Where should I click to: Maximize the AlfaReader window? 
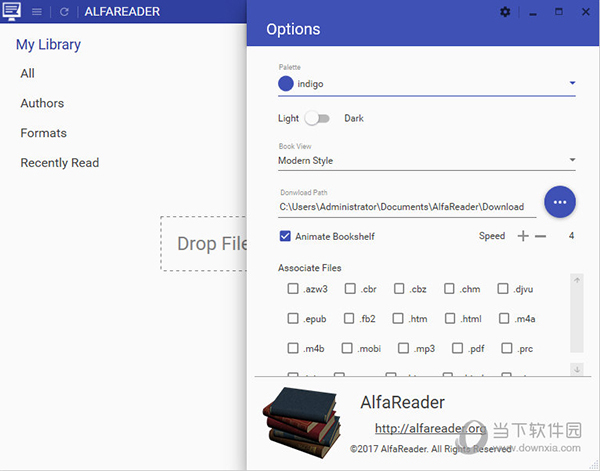tap(559, 11)
